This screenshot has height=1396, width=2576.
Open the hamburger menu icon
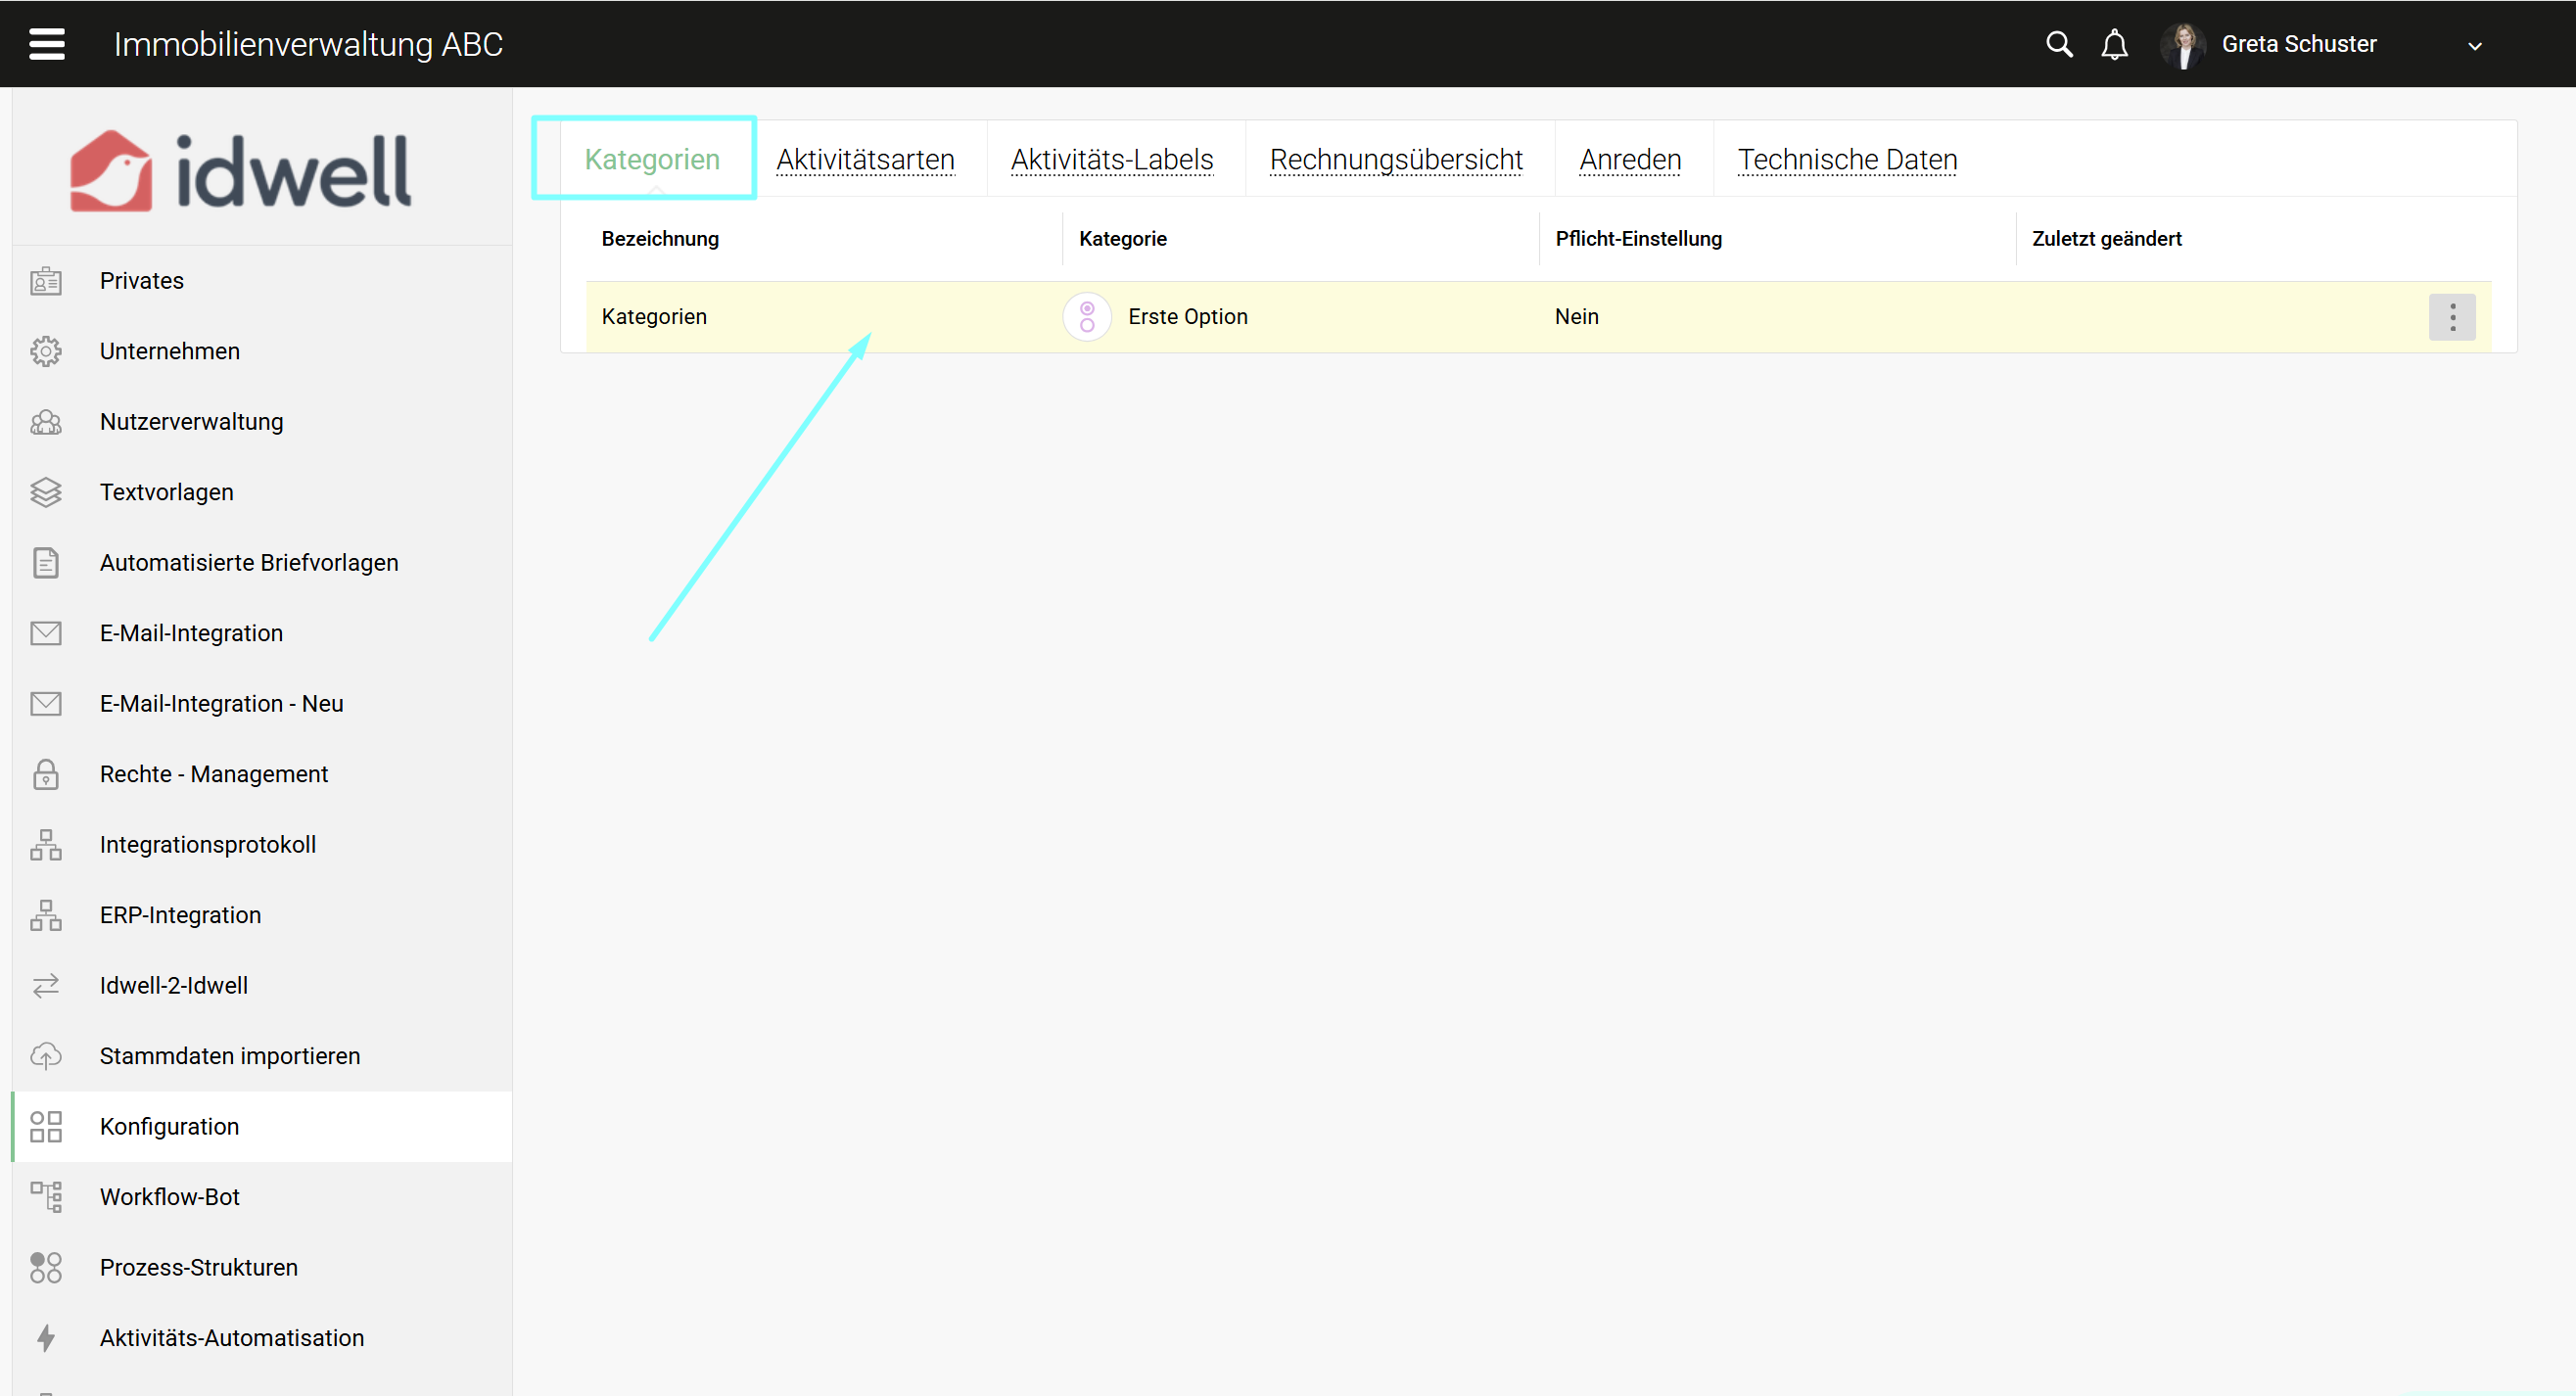tap(46, 44)
